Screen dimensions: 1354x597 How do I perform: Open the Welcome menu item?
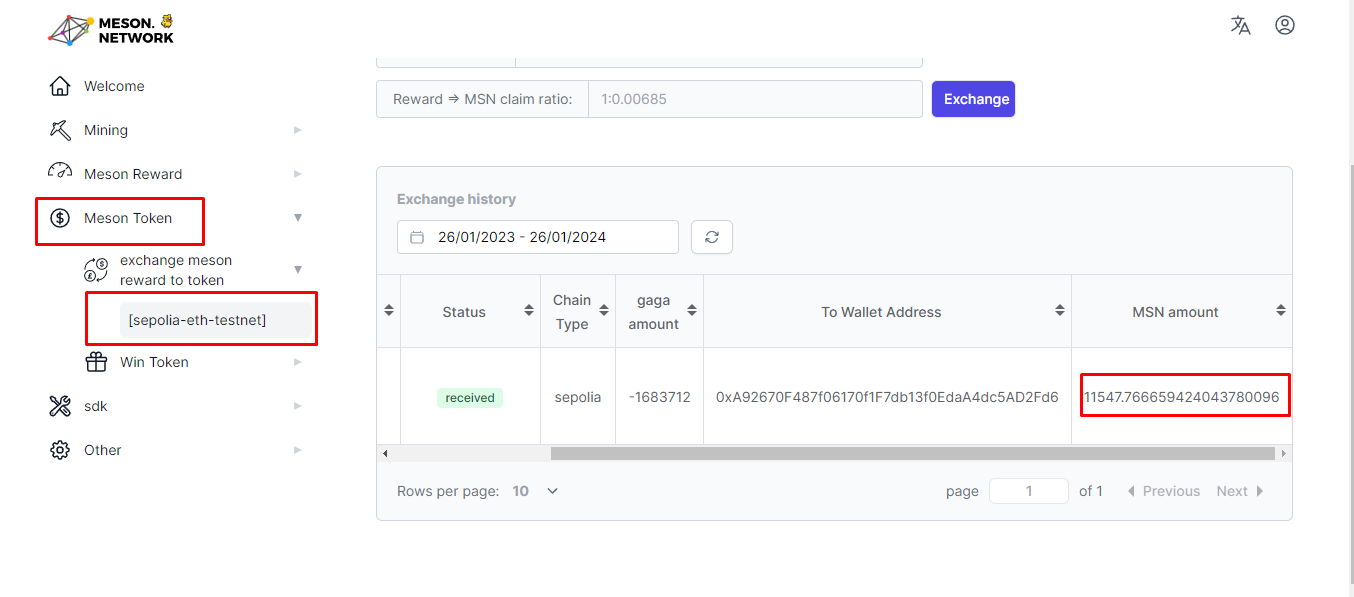[x=114, y=86]
